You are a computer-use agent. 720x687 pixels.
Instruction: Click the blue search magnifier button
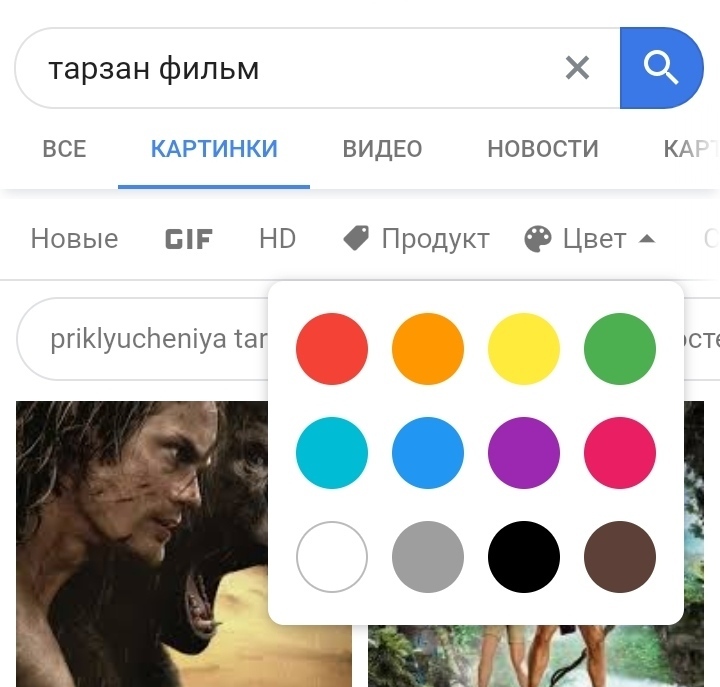[x=661, y=68]
